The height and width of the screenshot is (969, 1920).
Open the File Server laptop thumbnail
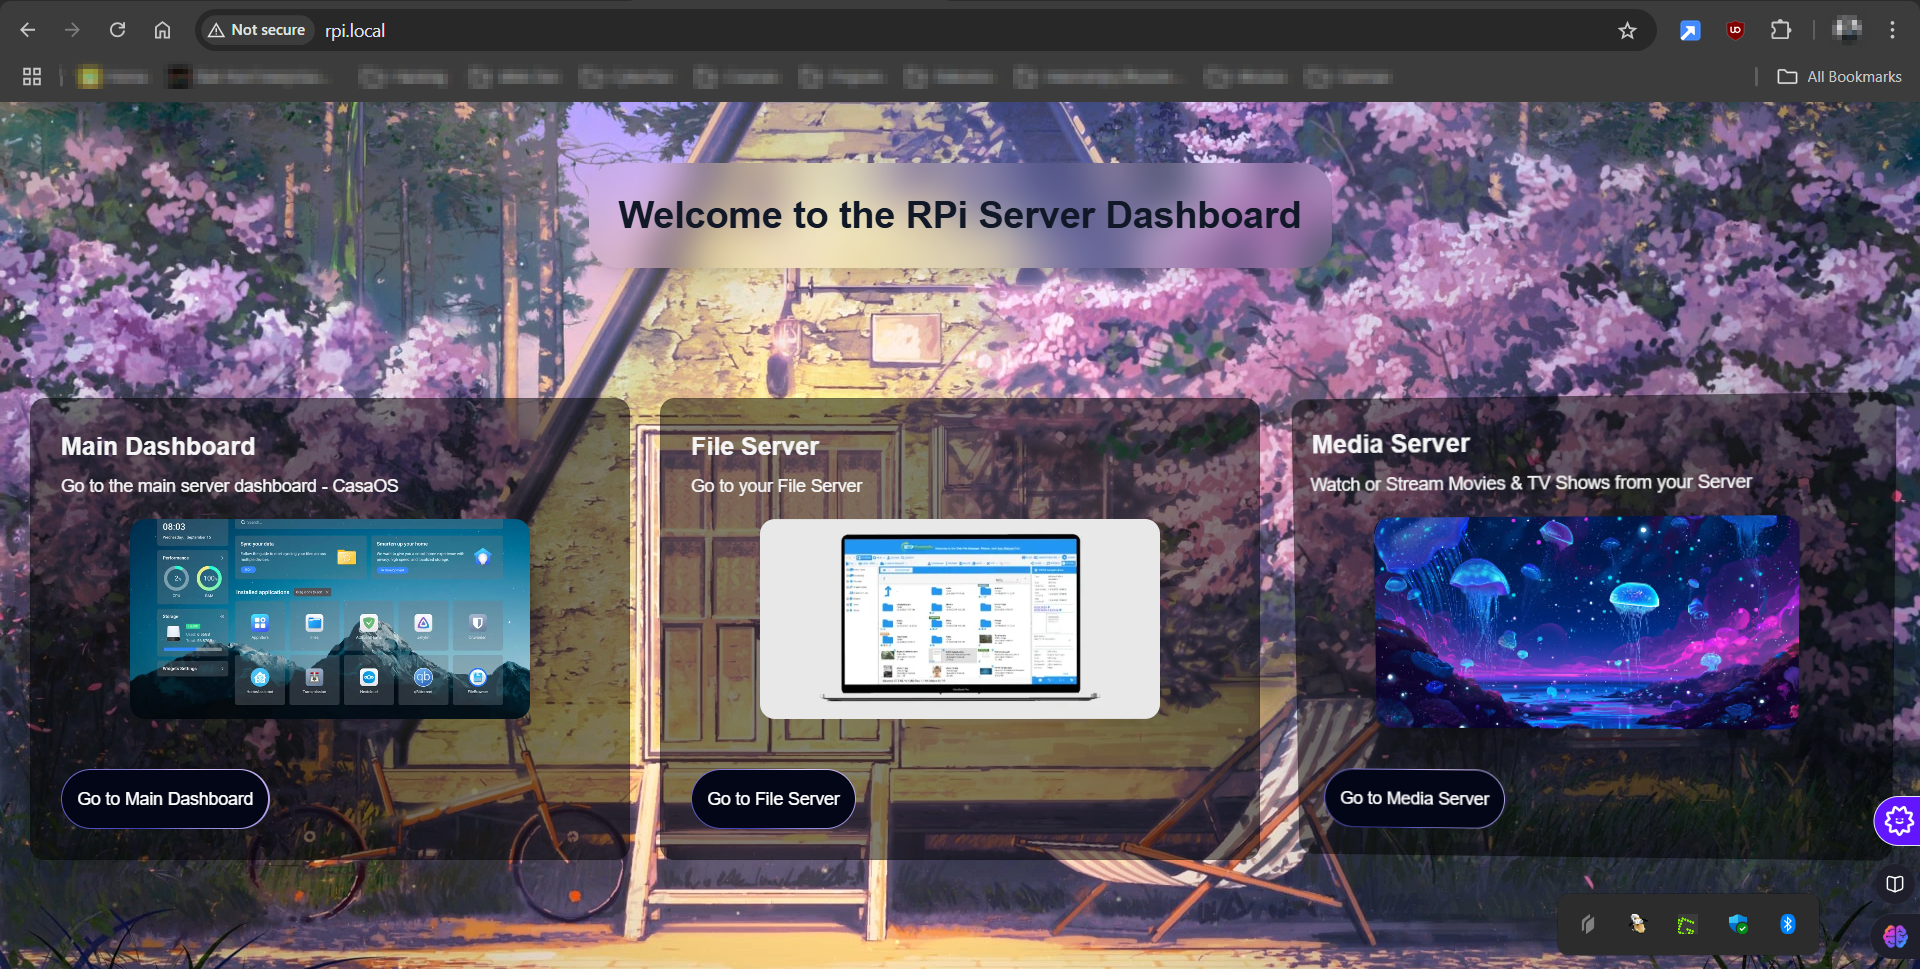pyautogui.click(x=960, y=619)
